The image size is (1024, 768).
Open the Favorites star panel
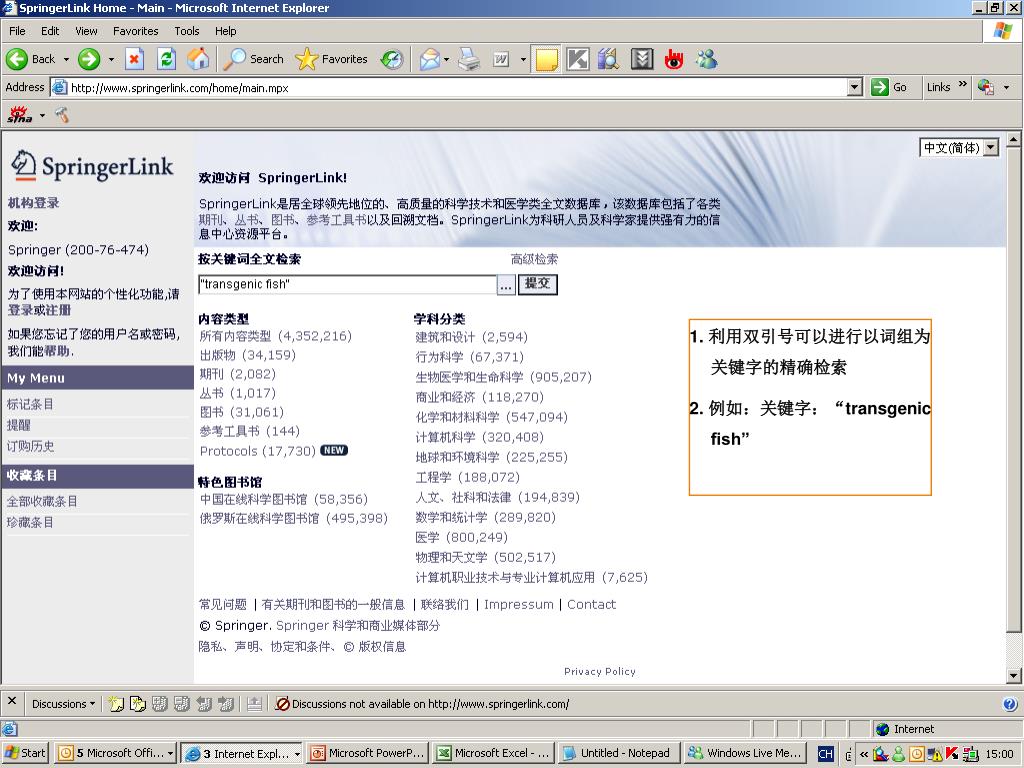tap(331, 59)
